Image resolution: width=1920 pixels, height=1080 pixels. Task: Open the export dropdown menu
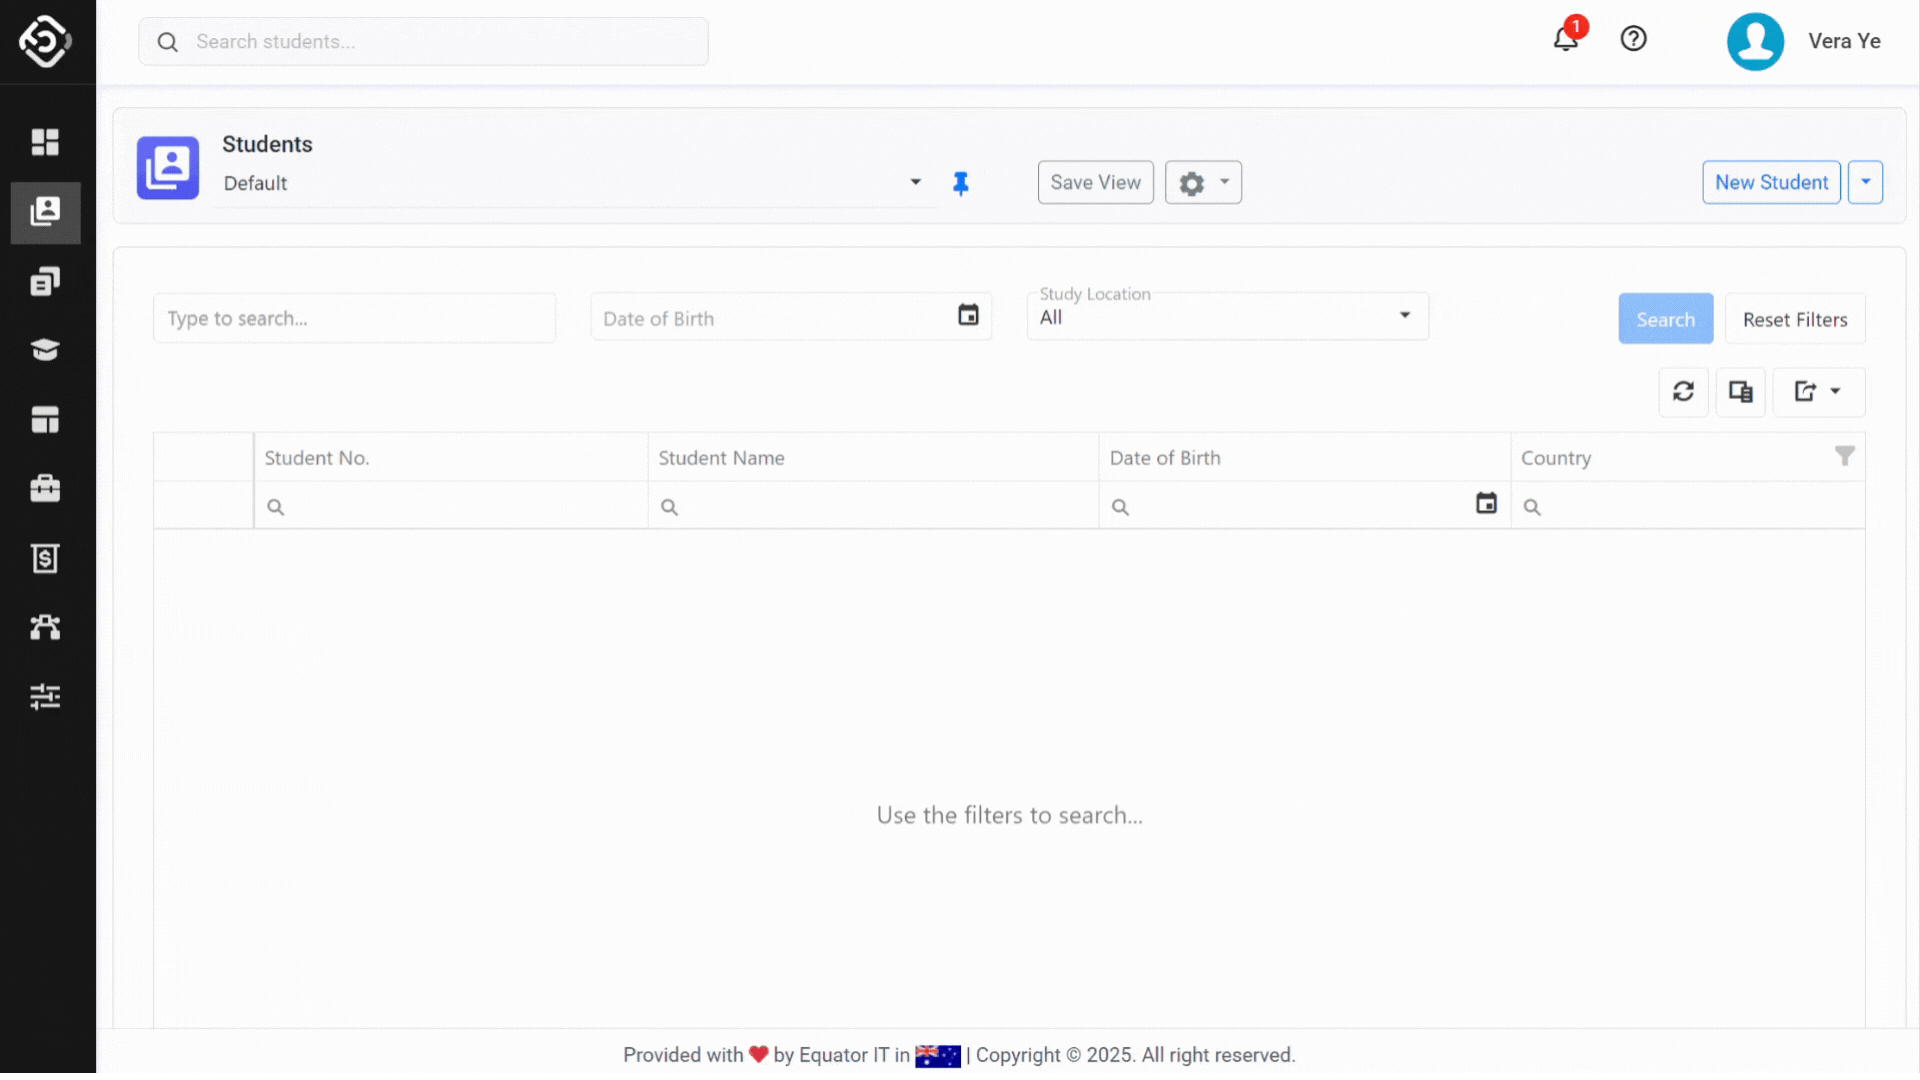pyautogui.click(x=1817, y=392)
